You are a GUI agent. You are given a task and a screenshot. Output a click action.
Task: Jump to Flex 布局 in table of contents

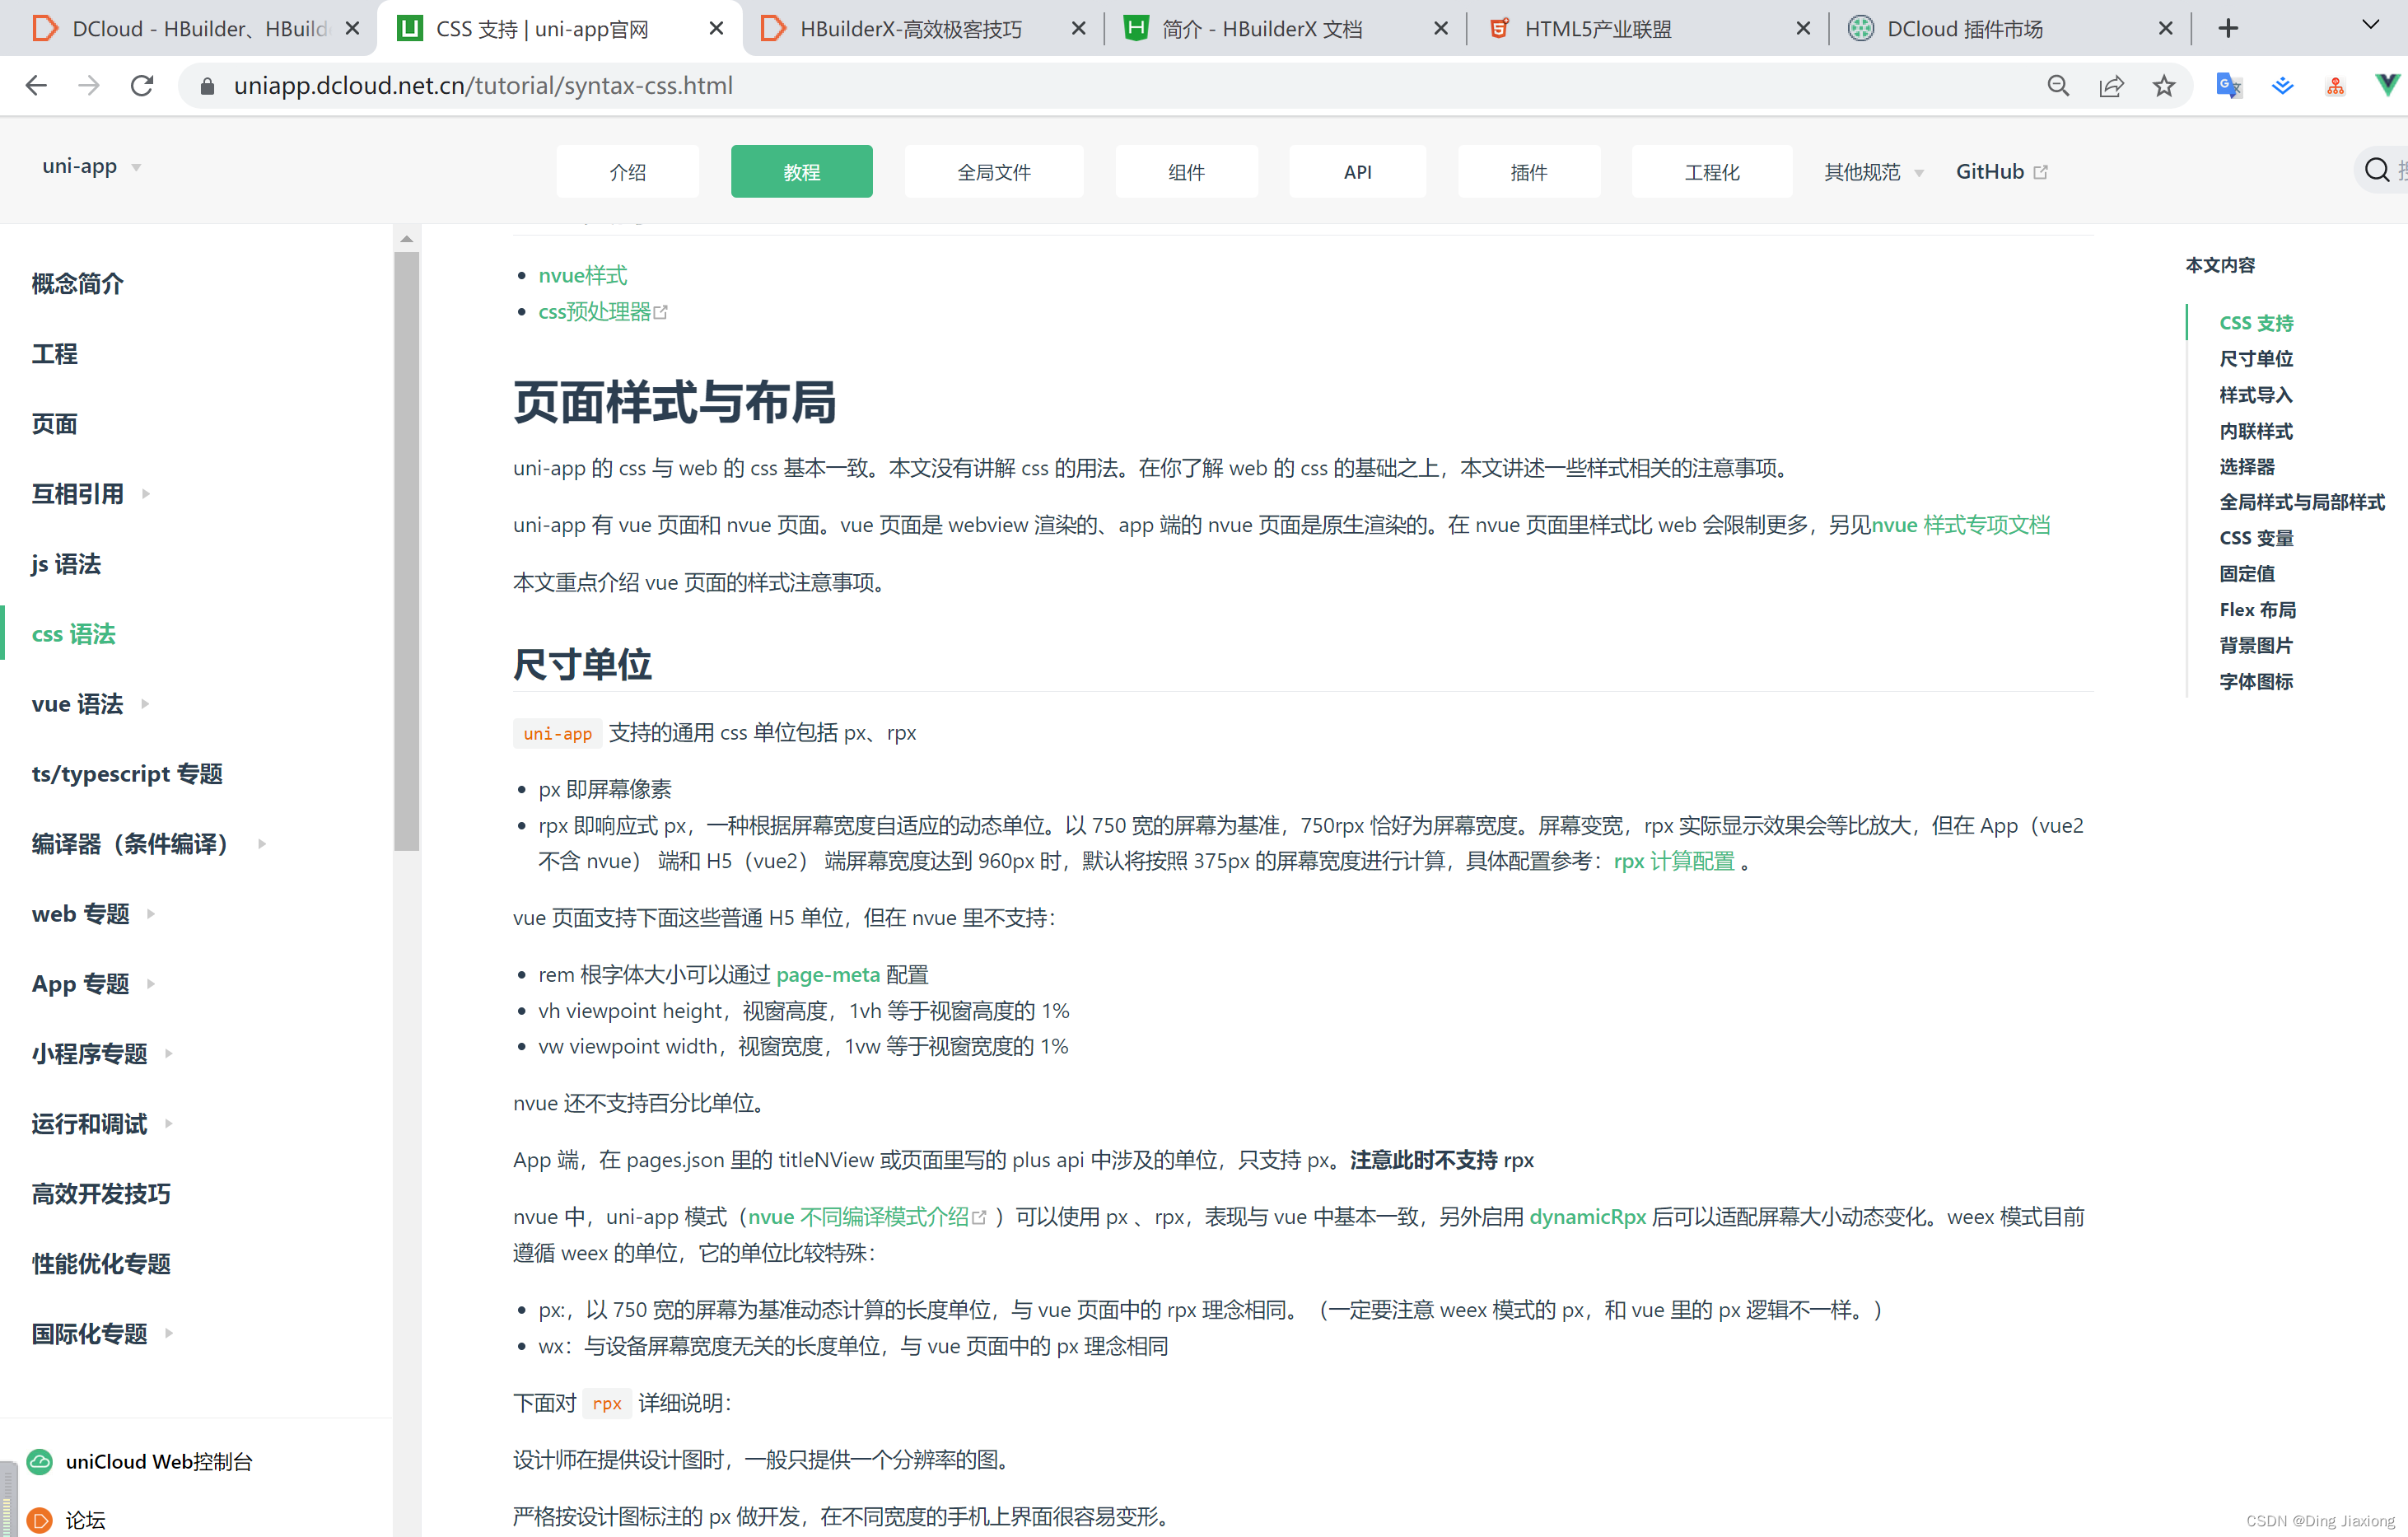tap(2257, 610)
